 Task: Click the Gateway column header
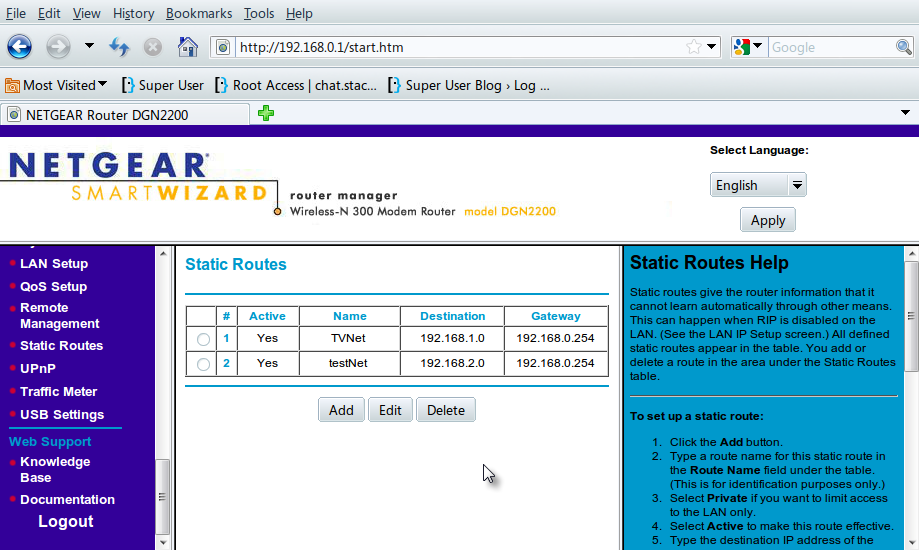pyautogui.click(x=556, y=316)
